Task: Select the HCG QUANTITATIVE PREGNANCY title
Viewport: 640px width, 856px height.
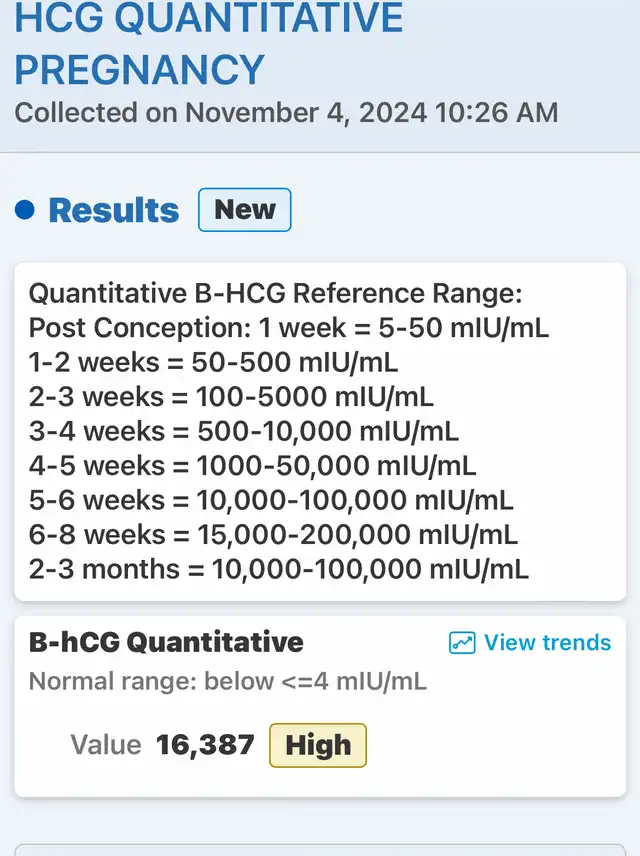Action: (x=209, y=44)
